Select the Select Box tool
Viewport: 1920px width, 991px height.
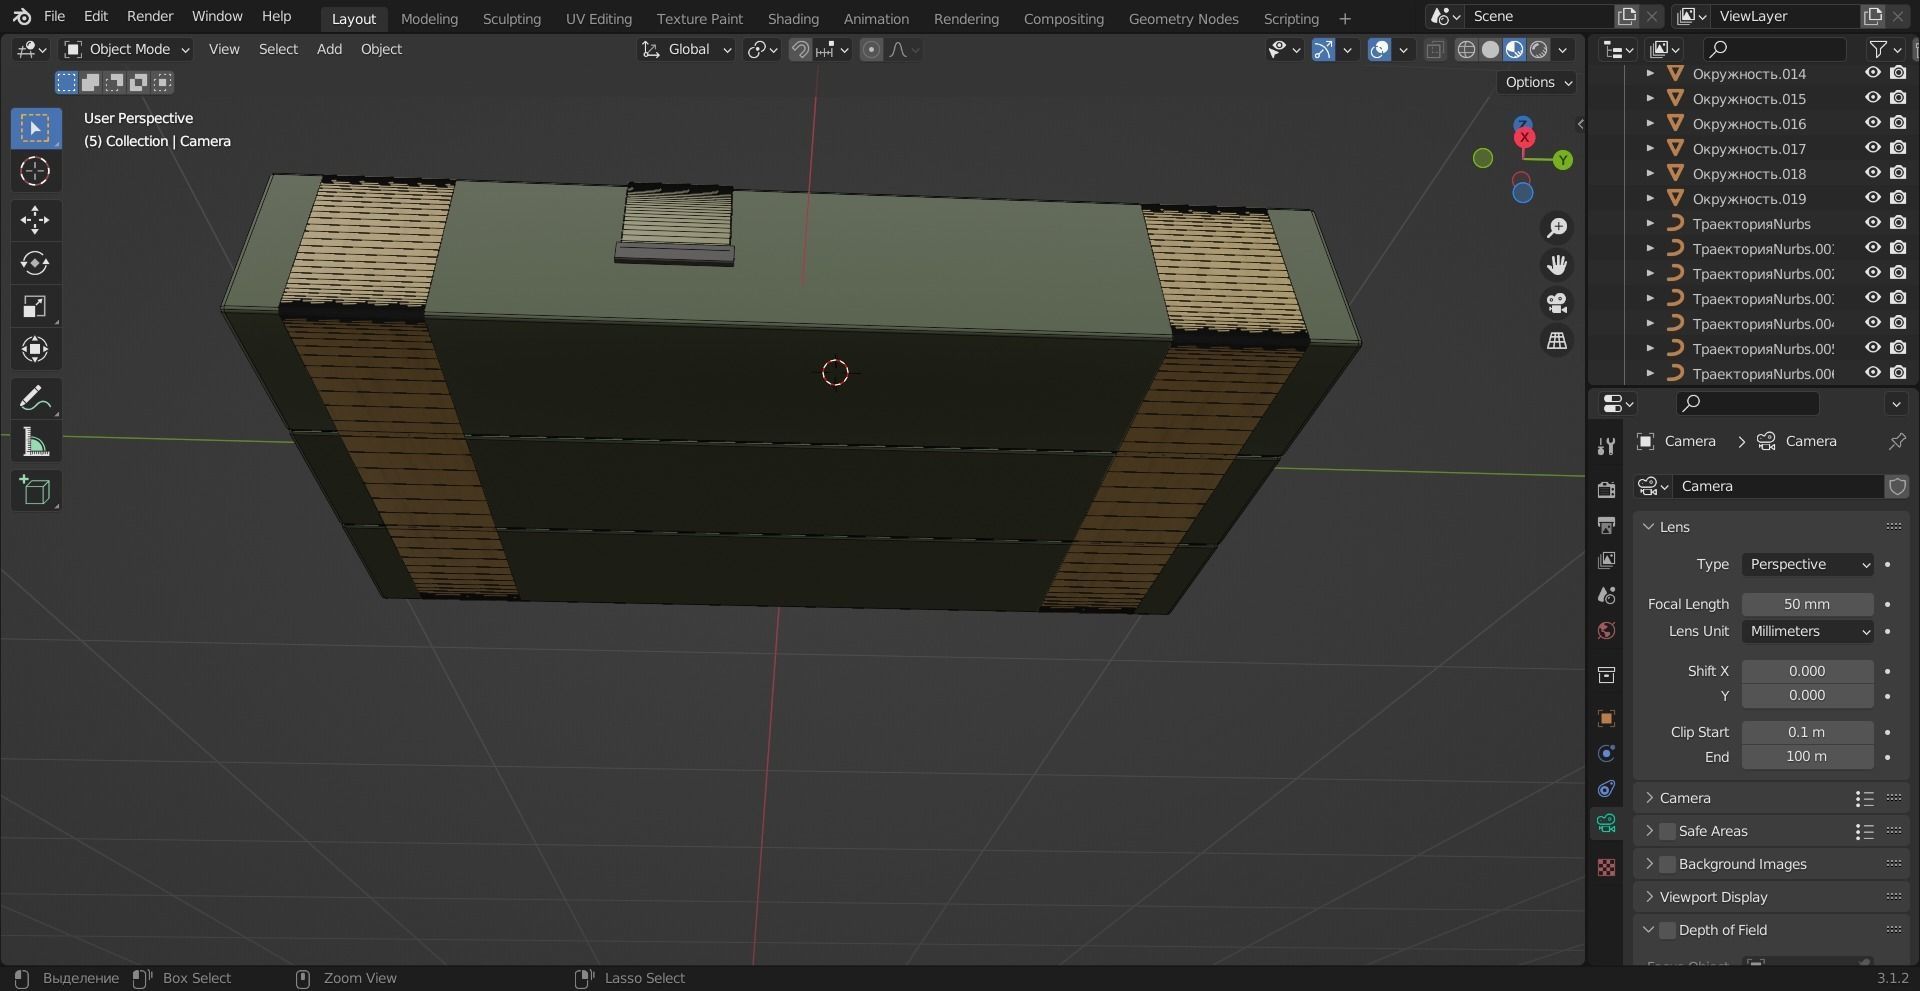35,128
